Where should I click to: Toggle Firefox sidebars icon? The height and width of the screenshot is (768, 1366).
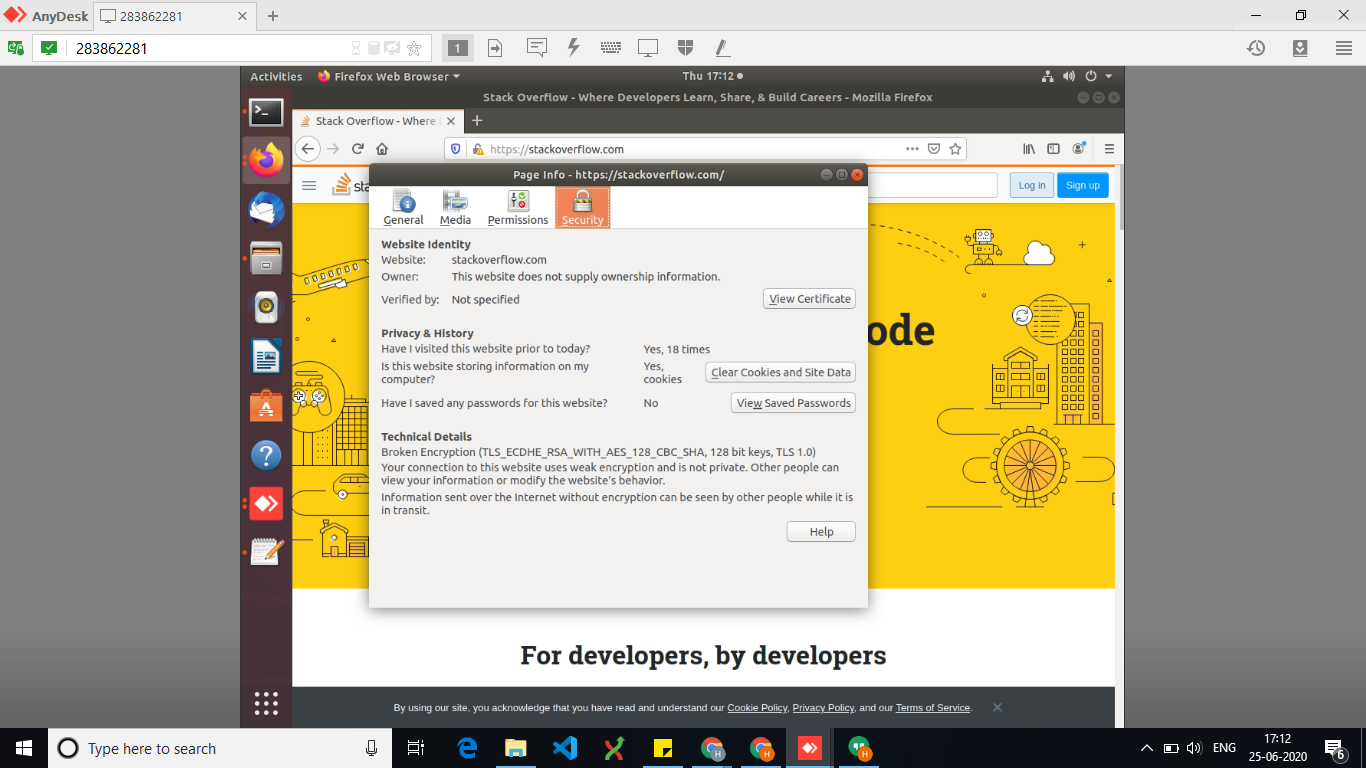coord(1053,149)
